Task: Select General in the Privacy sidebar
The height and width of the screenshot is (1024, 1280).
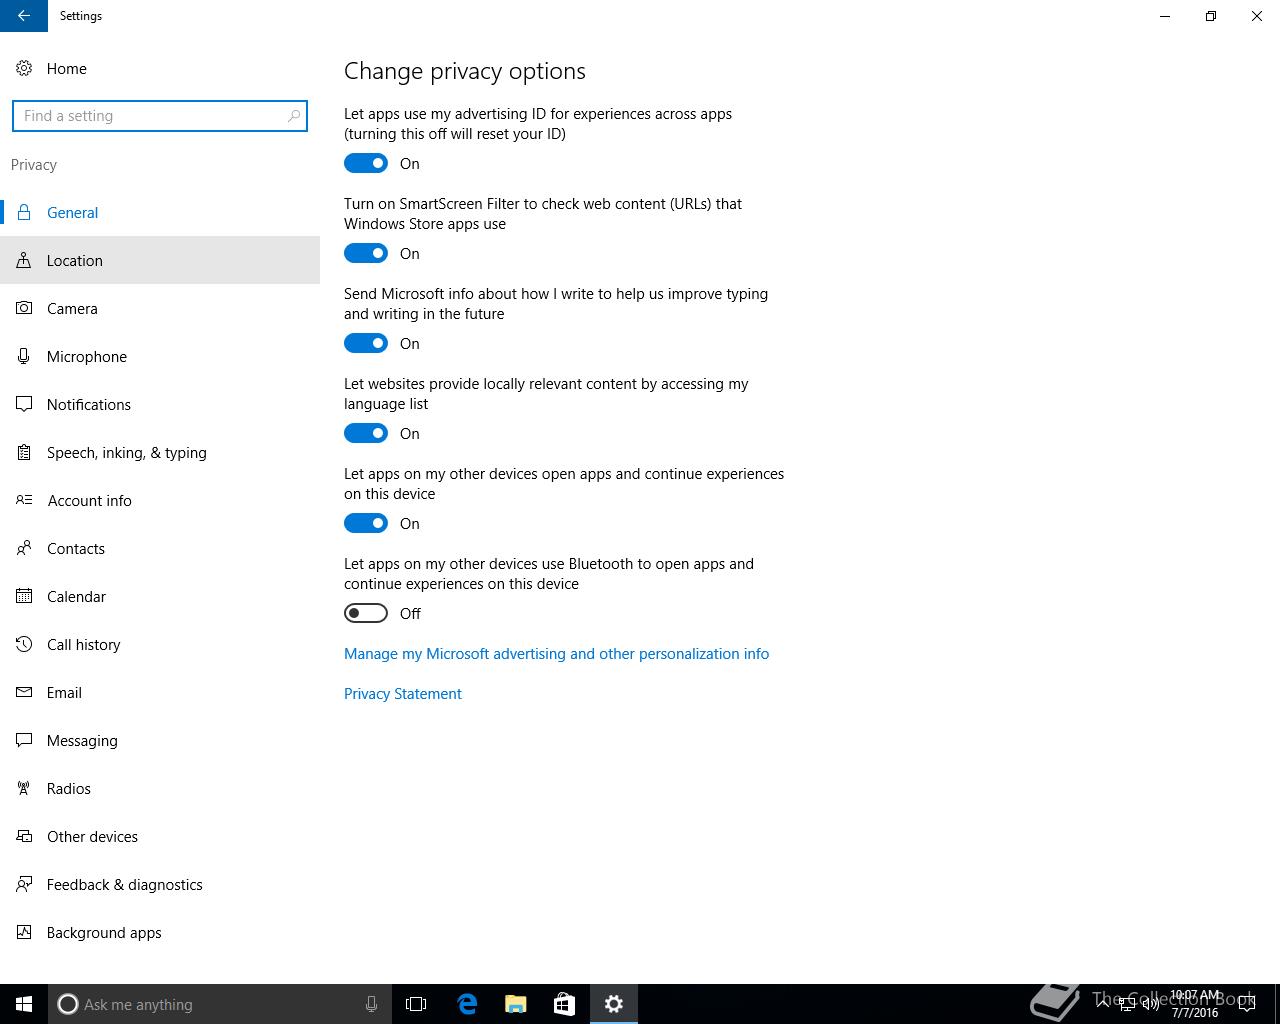Action: (x=160, y=212)
